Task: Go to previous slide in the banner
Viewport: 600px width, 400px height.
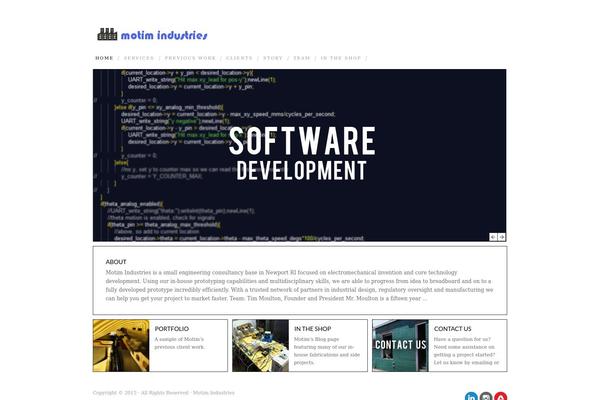Action: coord(493,237)
